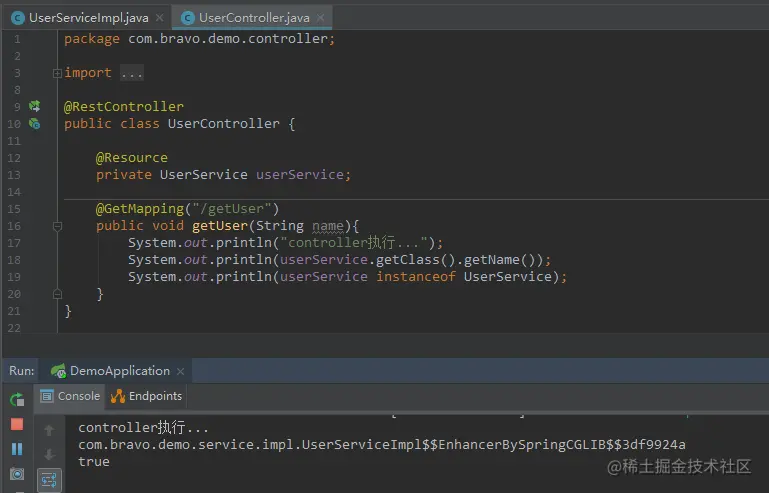
Task: Collapse the getUser method with the fold marker
Action: point(57,226)
